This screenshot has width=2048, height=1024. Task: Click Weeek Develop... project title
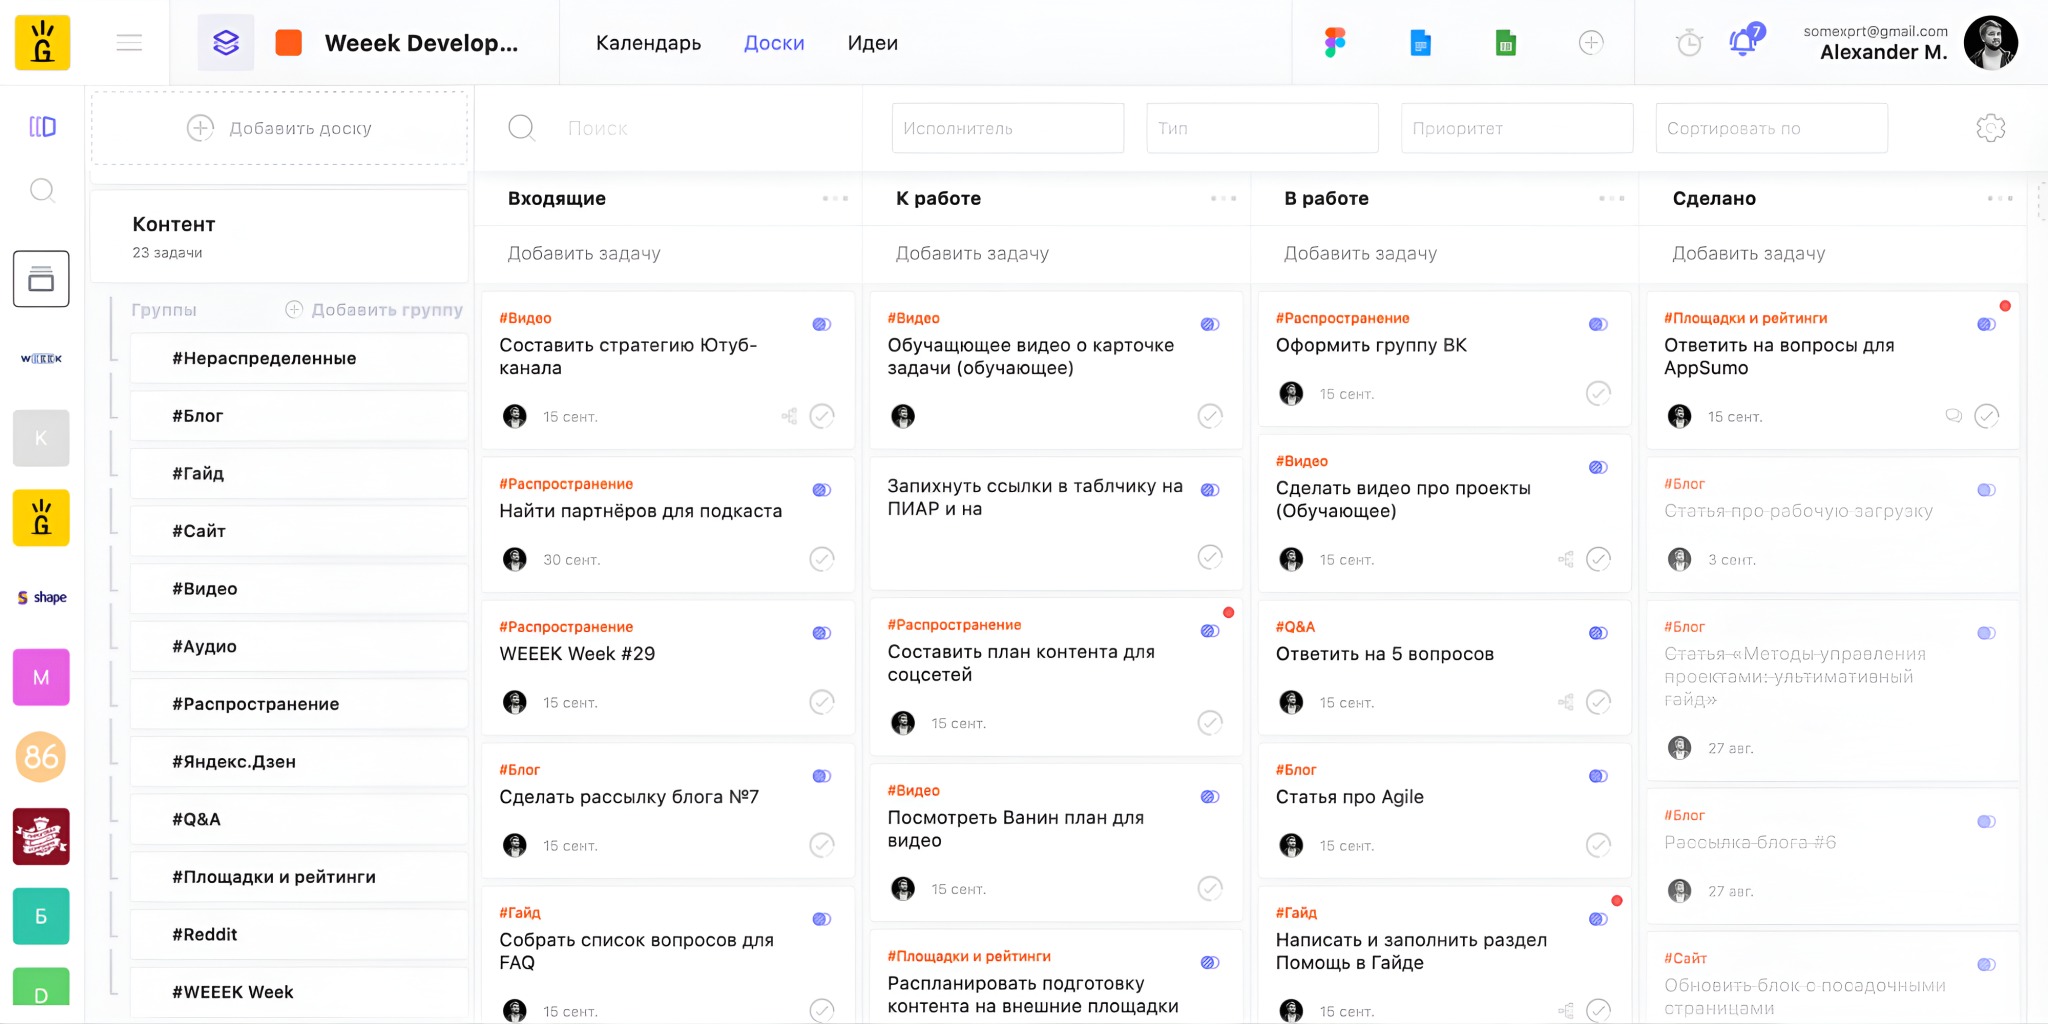tap(421, 43)
